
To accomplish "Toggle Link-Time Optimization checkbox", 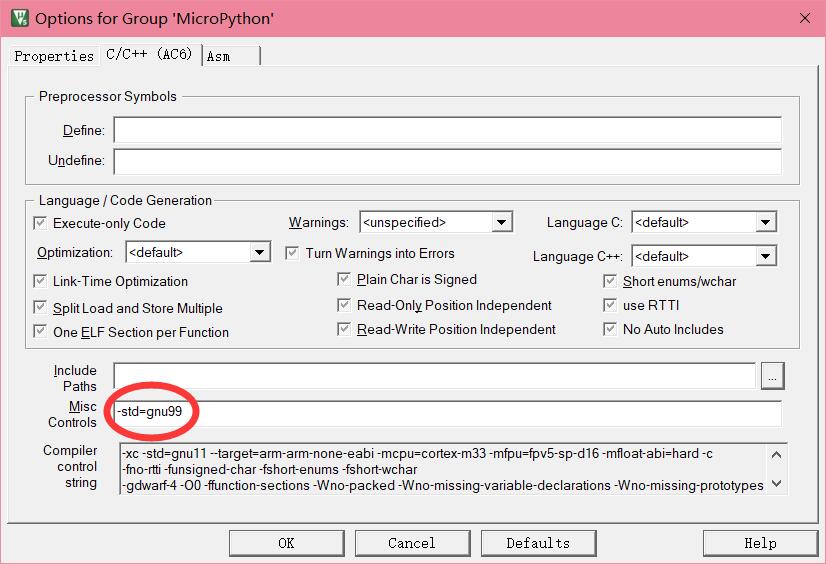I will coord(41,281).
